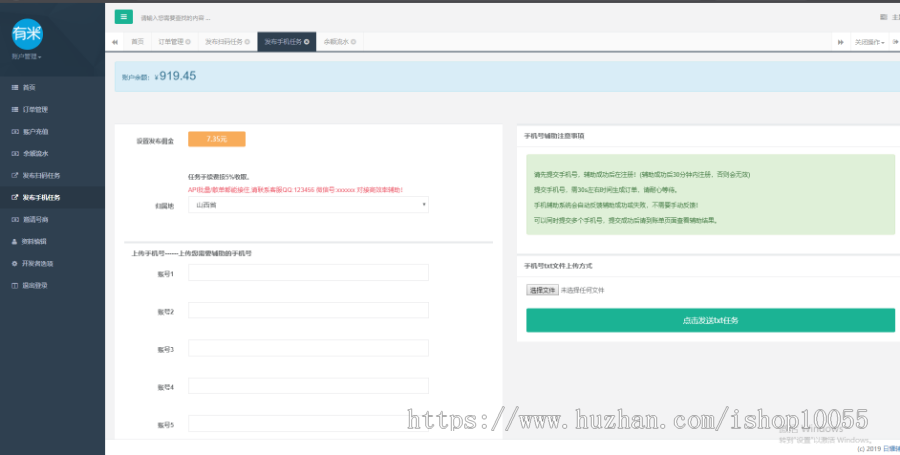This screenshot has height=455, width=900.
Task: Open the sidebar item below 发布手机任务
Action: tap(52, 219)
